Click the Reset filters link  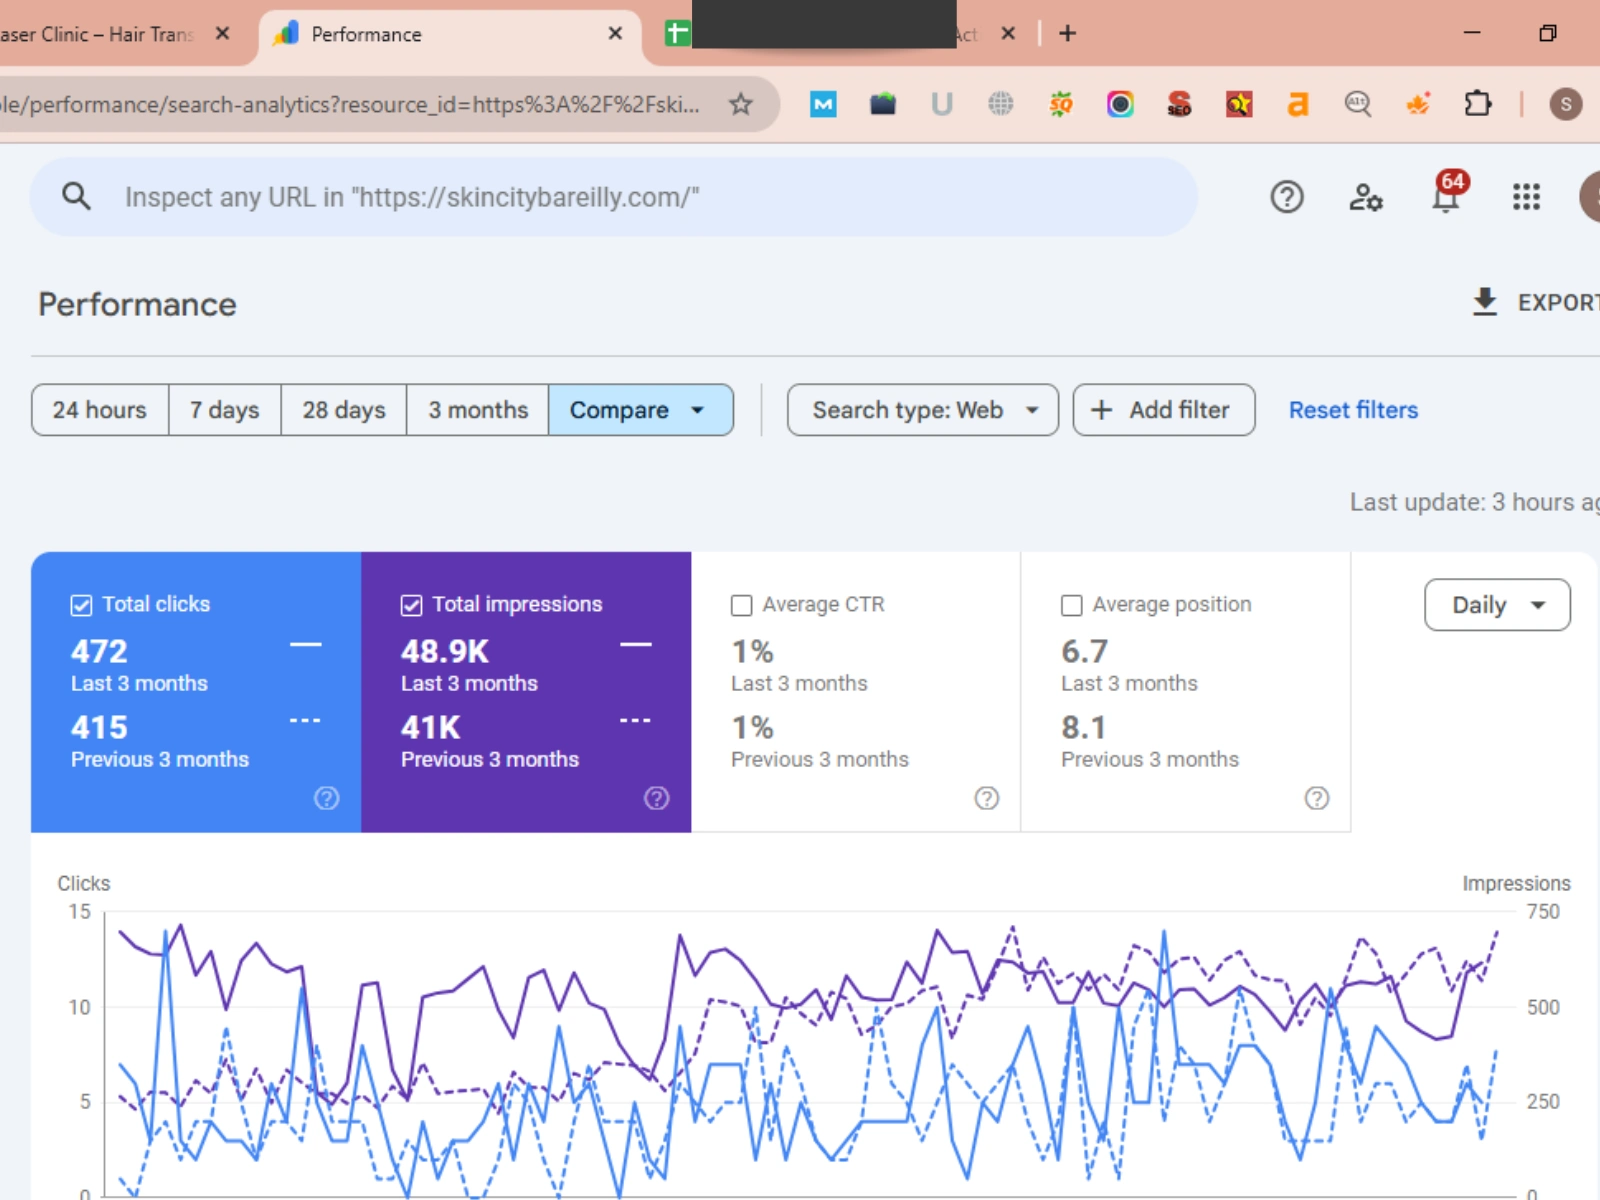coord(1353,410)
